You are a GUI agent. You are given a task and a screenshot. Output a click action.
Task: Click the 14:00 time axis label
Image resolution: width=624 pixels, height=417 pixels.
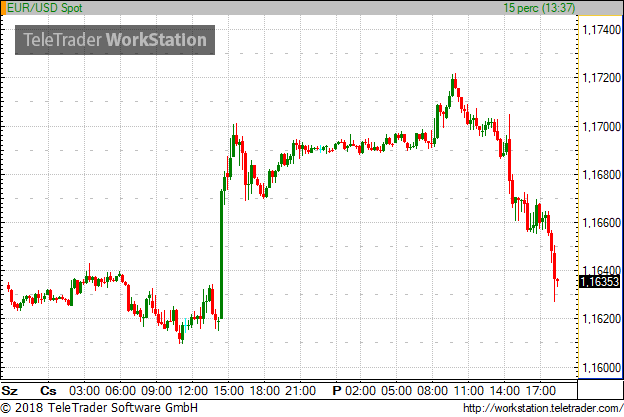coord(505,391)
